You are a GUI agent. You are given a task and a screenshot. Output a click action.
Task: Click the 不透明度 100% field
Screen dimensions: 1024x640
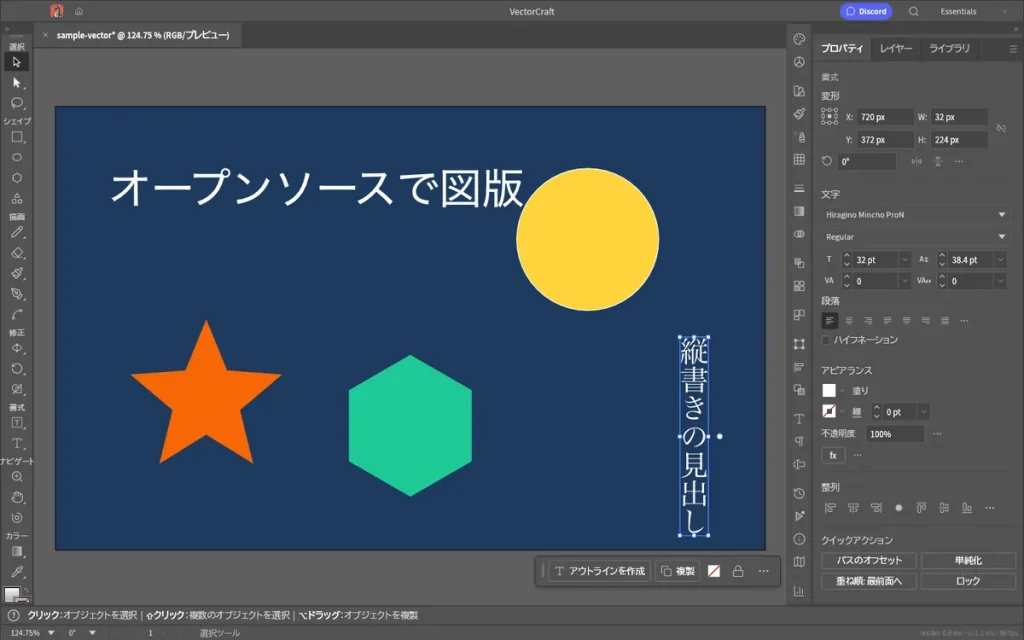pos(895,434)
